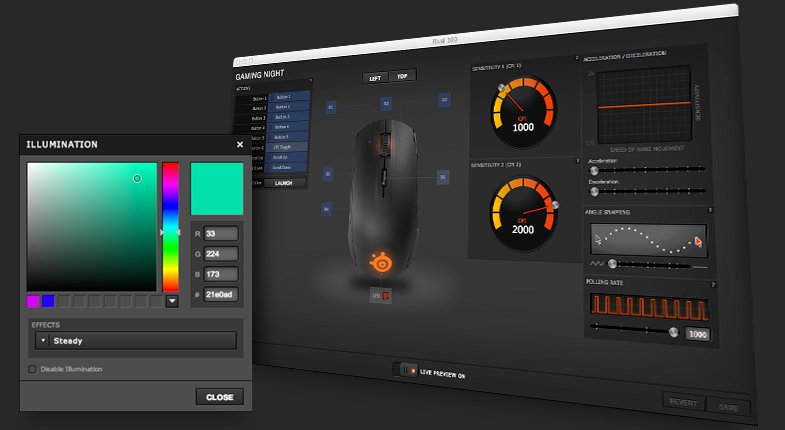
Task: Open help icon for Polling Rate panel
Action: pyautogui.click(x=713, y=285)
